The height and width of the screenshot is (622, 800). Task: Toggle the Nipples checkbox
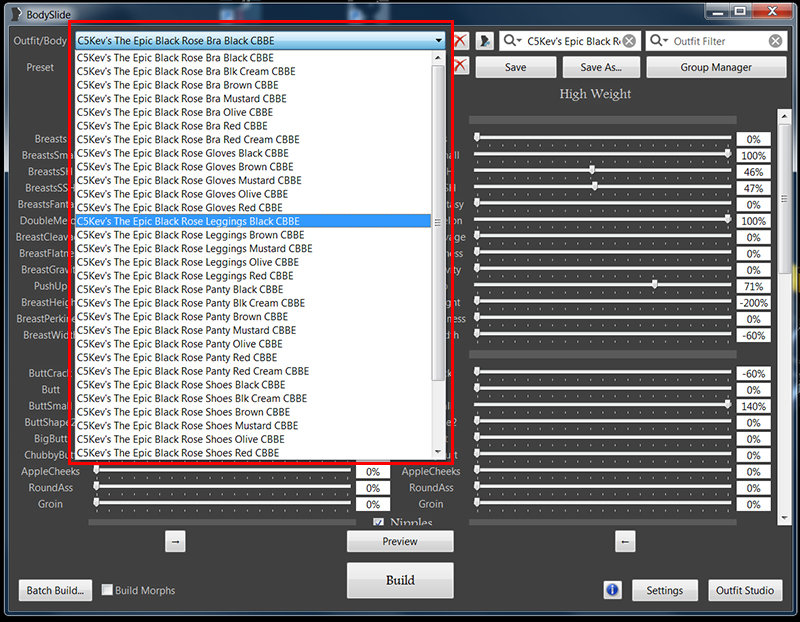(378, 523)
